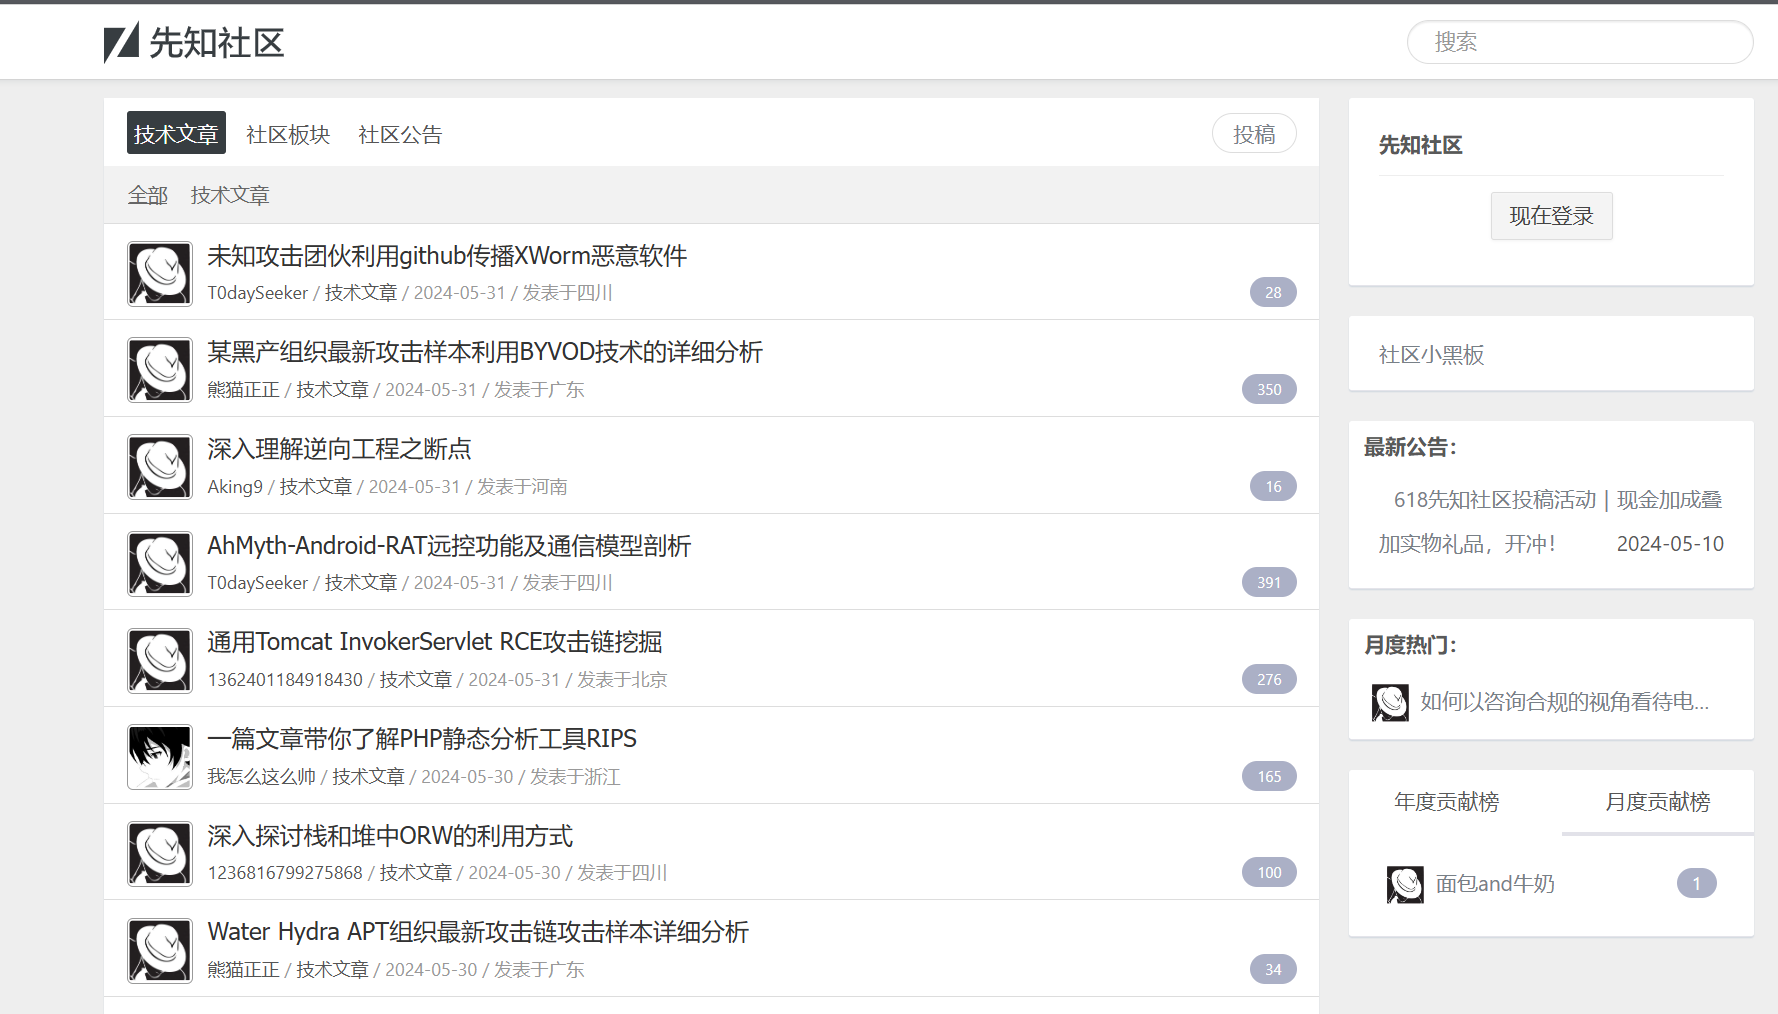Switch to 社区公告 tab

tap(400, 134)
